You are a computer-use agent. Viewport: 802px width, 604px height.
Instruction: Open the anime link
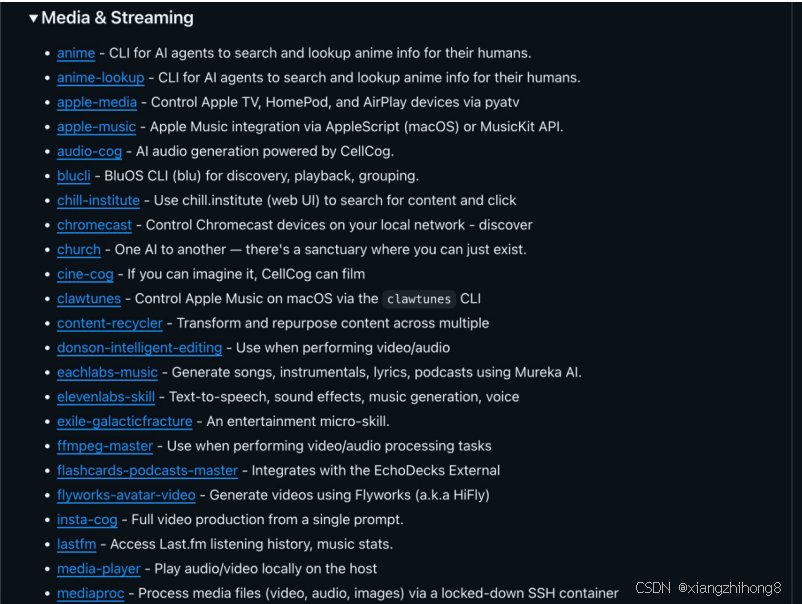pyautogui.click(x=76, y=53)
